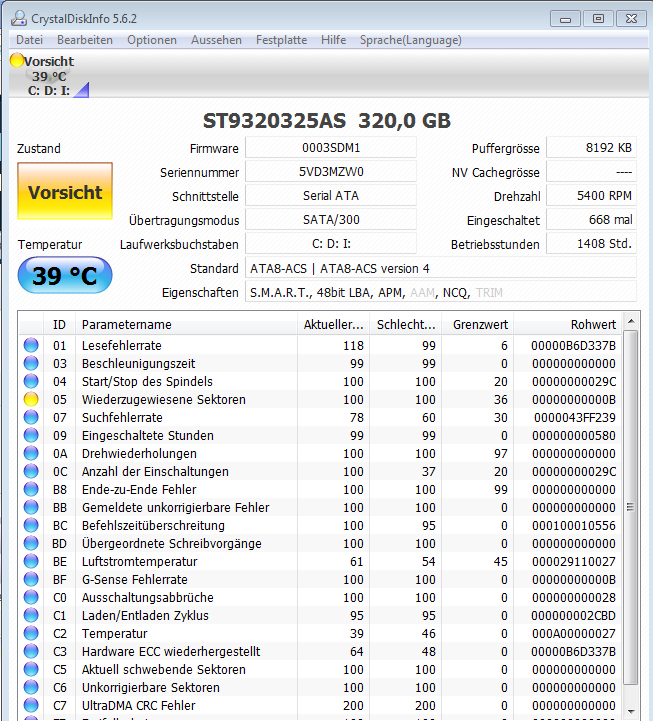Select the Wiederzugewiesene Sektoren parameter name
This screenshot has width=653, height=721.
[x=164, y=399]
